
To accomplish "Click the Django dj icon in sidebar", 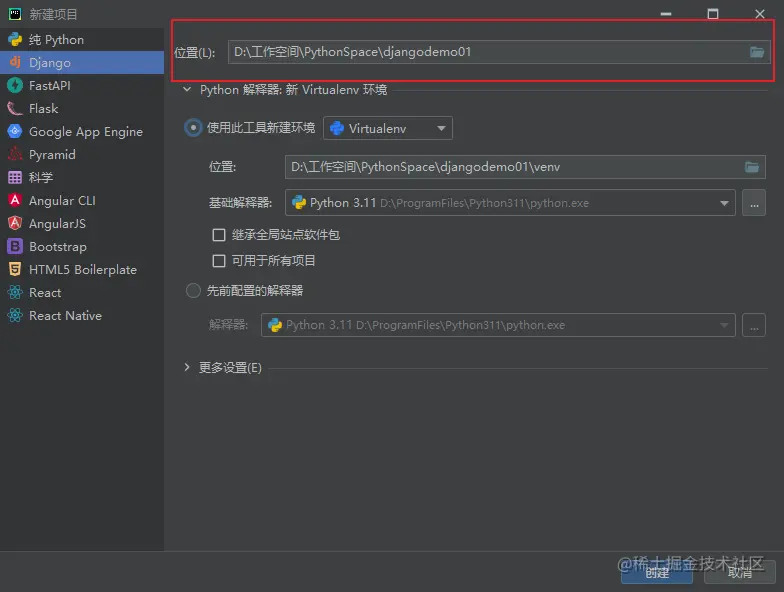I will [15, 62].
